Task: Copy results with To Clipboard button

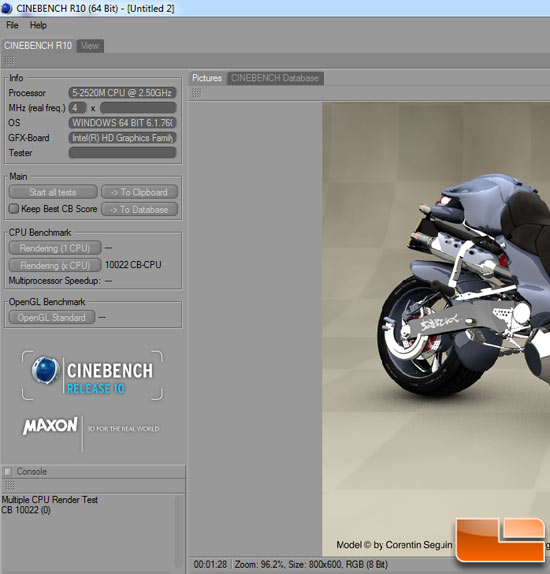Action: [x=139, y=192]
